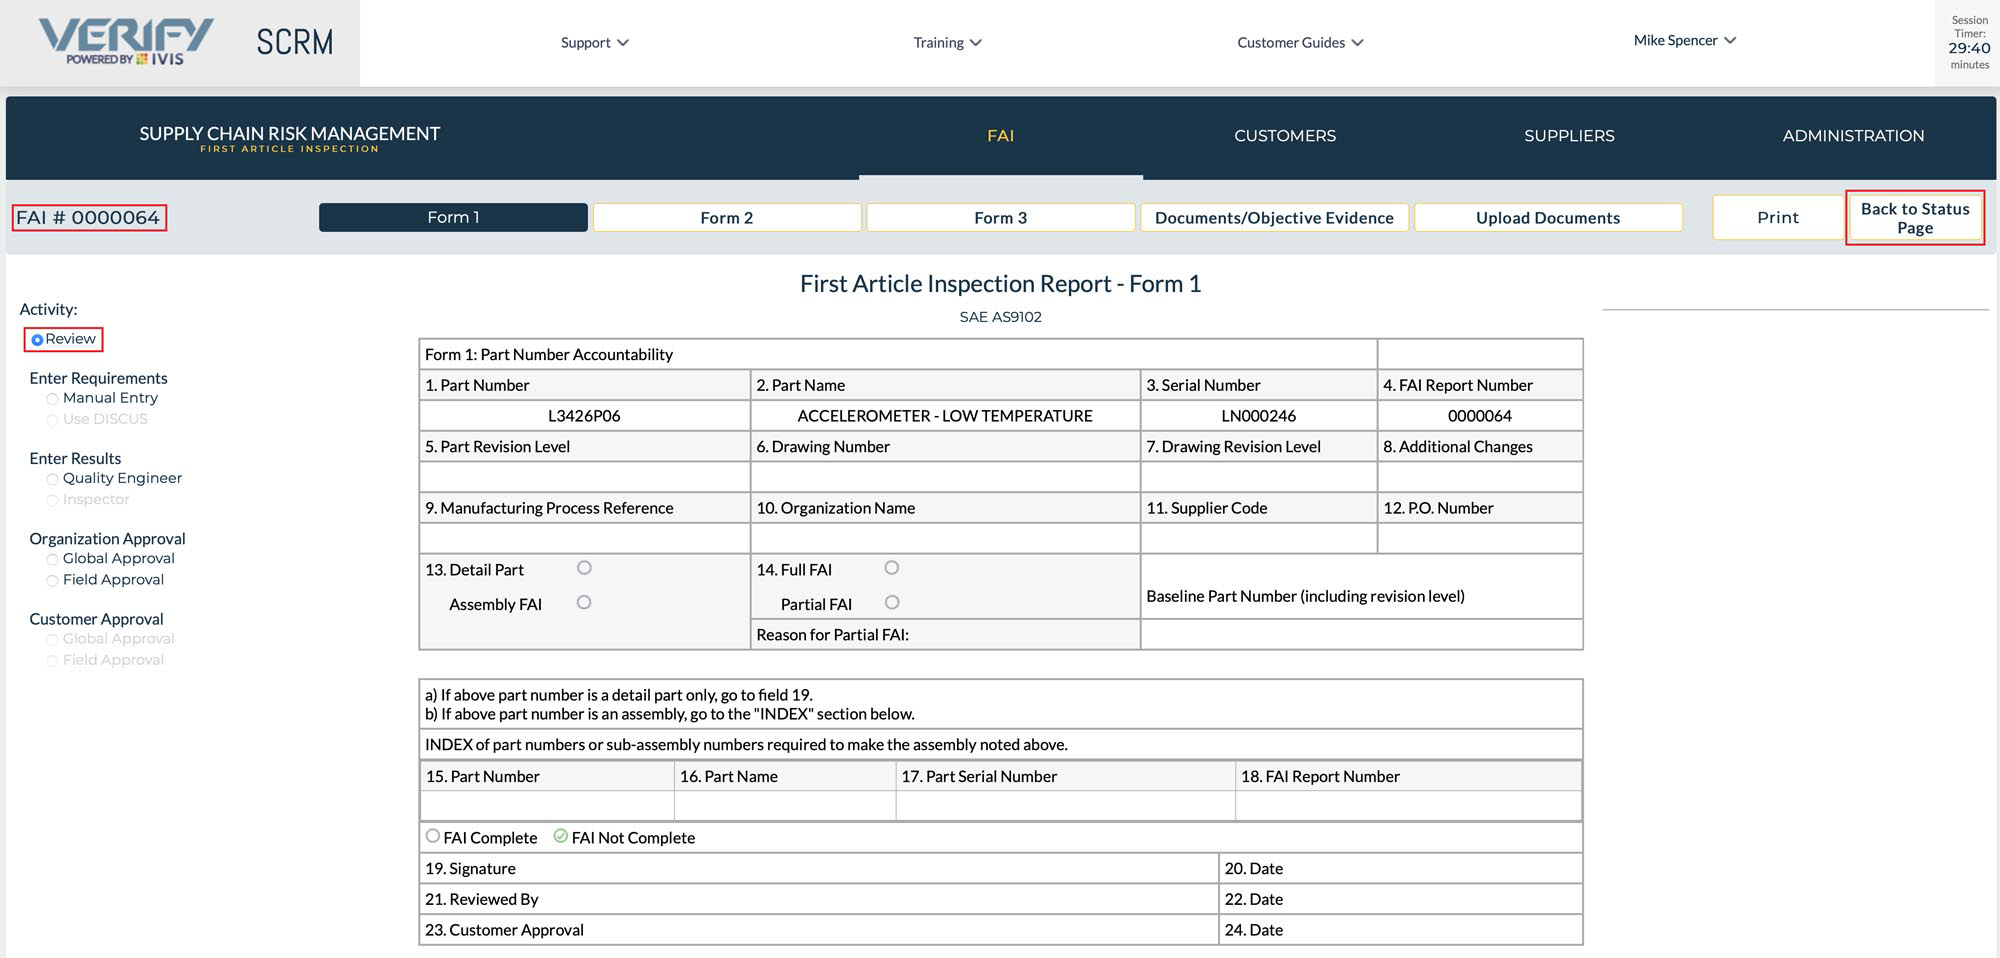Select the Partial FAI radio button
The width and height of the screenshot is (2000, 958).
pos(892,602)
